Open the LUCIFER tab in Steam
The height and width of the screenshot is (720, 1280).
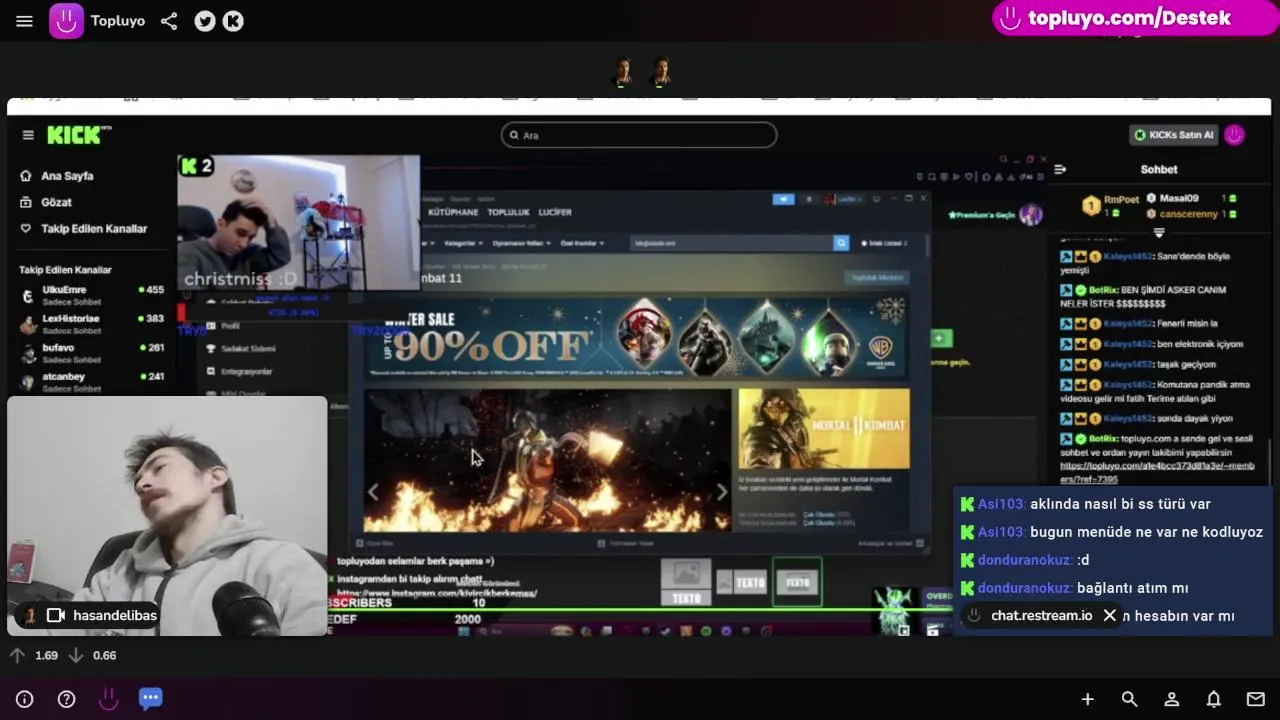click(555, 212)
